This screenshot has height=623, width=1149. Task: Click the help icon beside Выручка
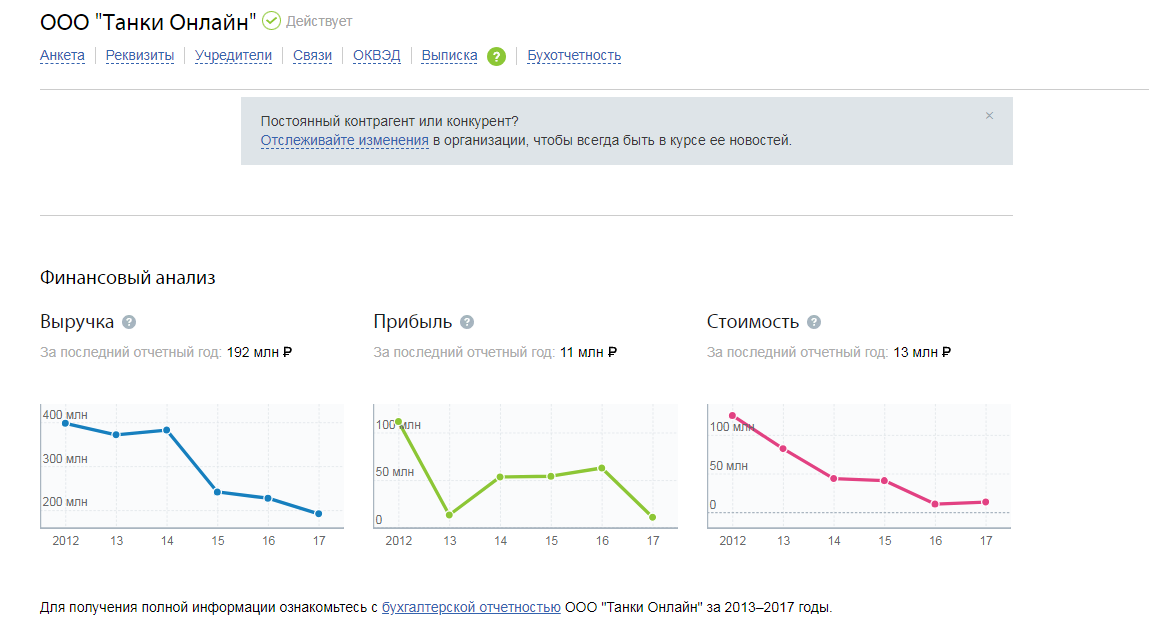129,322
